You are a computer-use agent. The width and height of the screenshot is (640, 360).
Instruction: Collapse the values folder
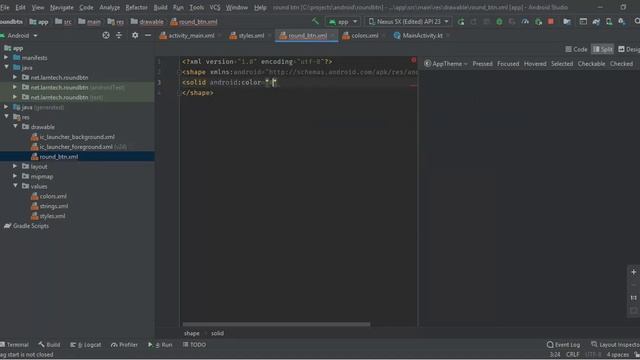15,186
